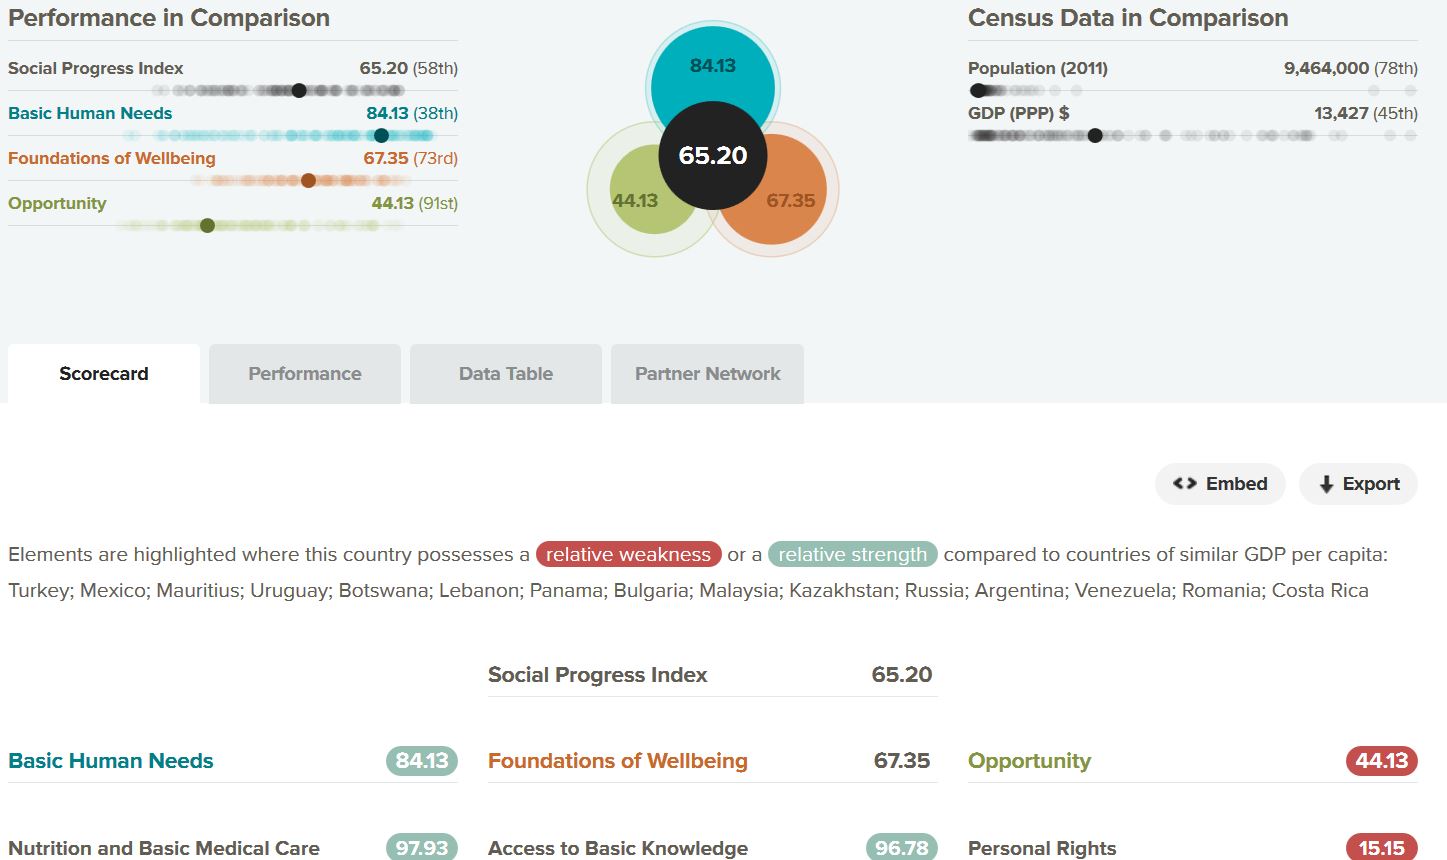Click the dark marker on the Social Progress Index distribution
The image size is (1447, 860).
click(x=298, y=90)
